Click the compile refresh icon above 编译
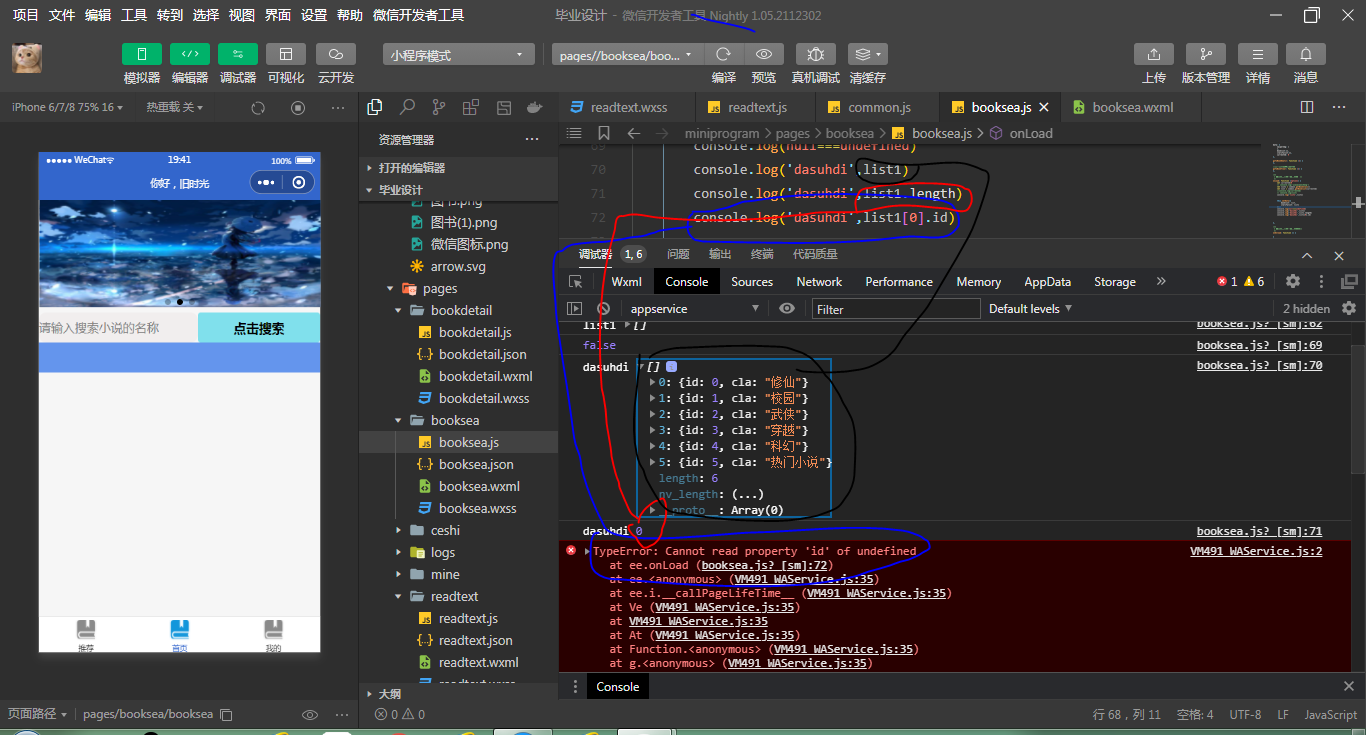The image size is (1366, 735). pyautogui.click(x=724, y=54)
